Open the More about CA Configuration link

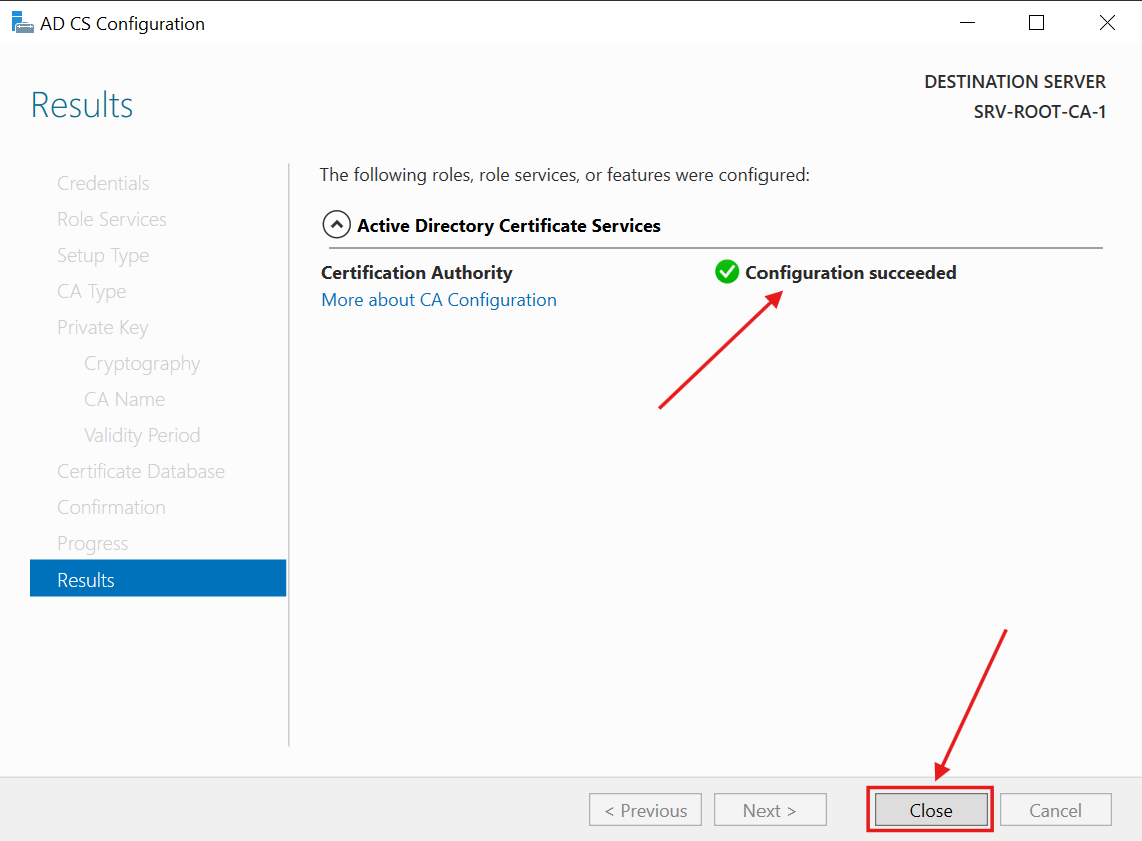point(438,299)
